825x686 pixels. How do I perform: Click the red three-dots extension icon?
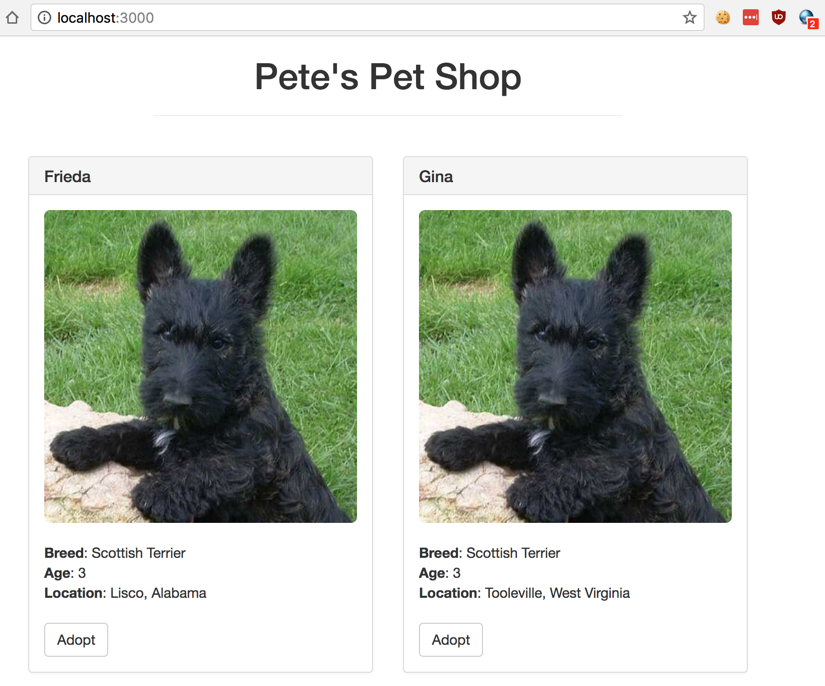[x=750, y=17]
